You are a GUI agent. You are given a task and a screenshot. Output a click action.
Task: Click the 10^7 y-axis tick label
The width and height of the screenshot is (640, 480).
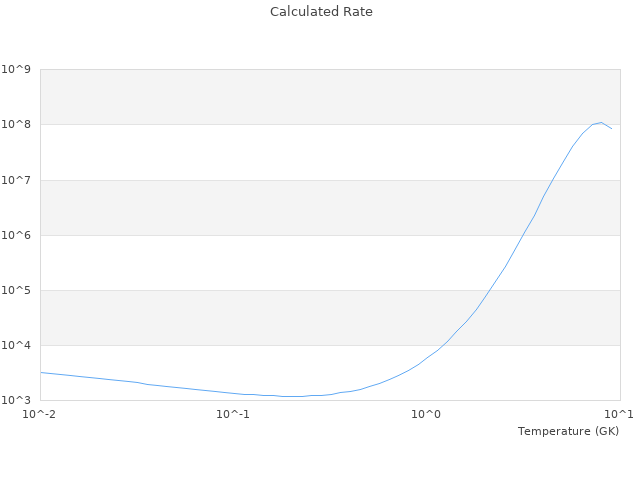click(x=17, y=180)
